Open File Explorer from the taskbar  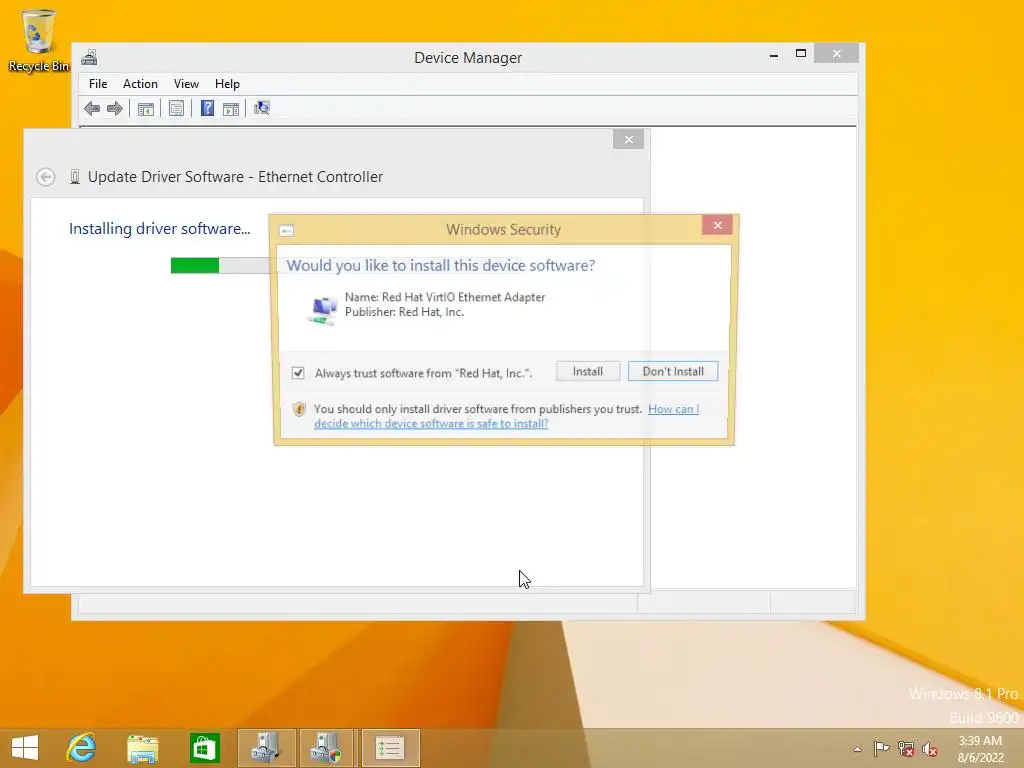(142, 748)
